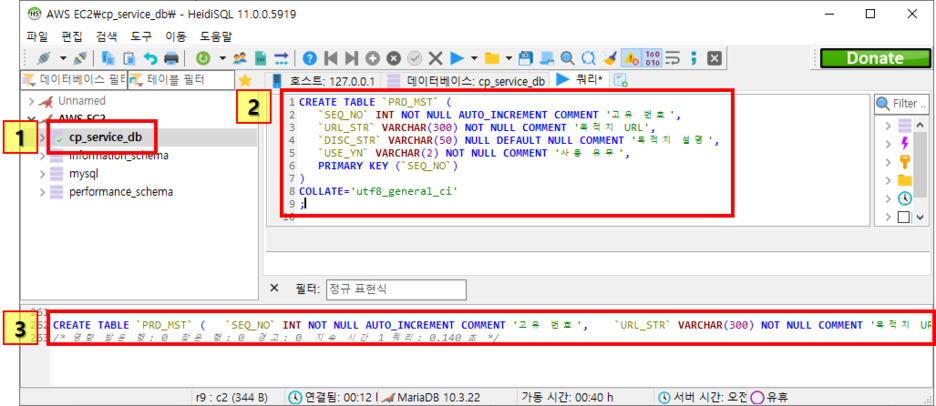Click the floppy disk save icon
This screenshot has width=936, height=406.
coord(526,58)
